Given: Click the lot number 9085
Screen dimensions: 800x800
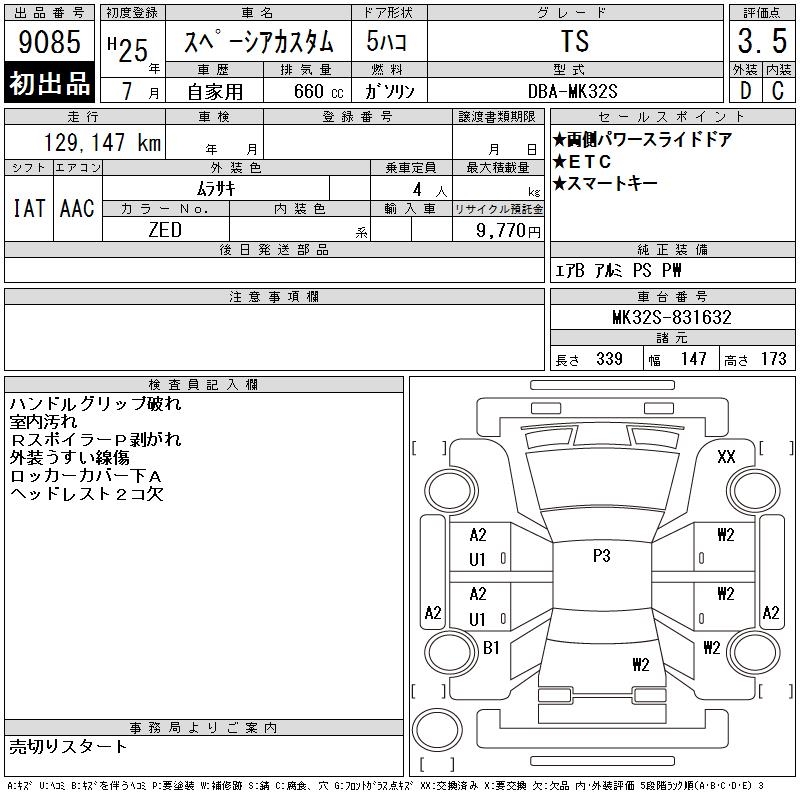Looking at the screenshot, I should pyautogui.click(x=50, y=43).
